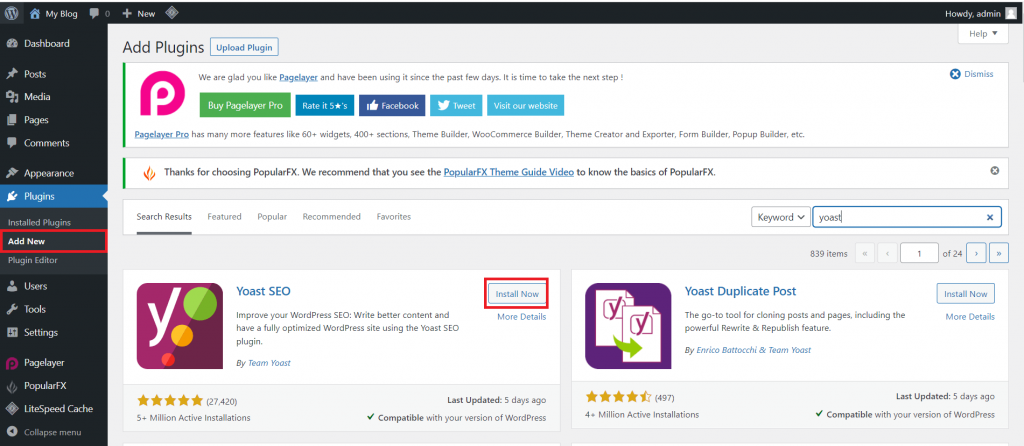Click the Facebook thumbs-up button
Viewport: 1024px width, 446px height.
392,105
